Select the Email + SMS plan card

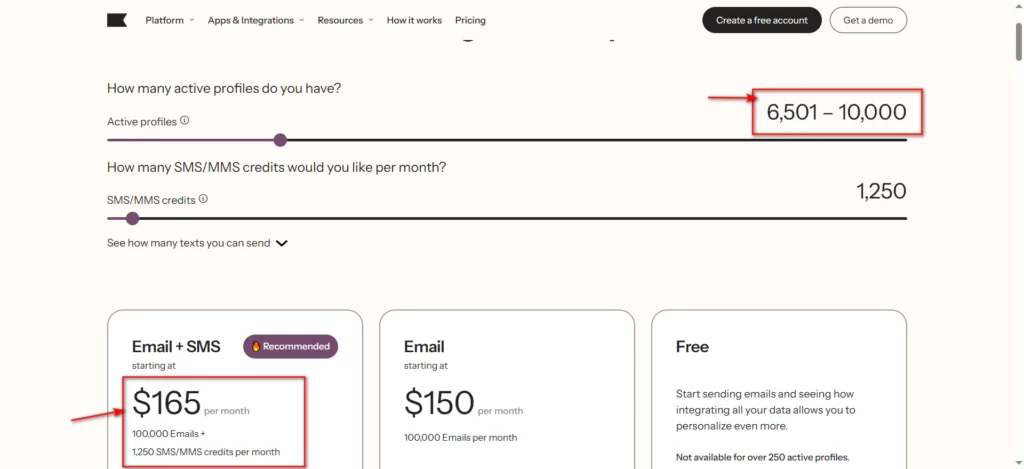[x=234, y=389]
